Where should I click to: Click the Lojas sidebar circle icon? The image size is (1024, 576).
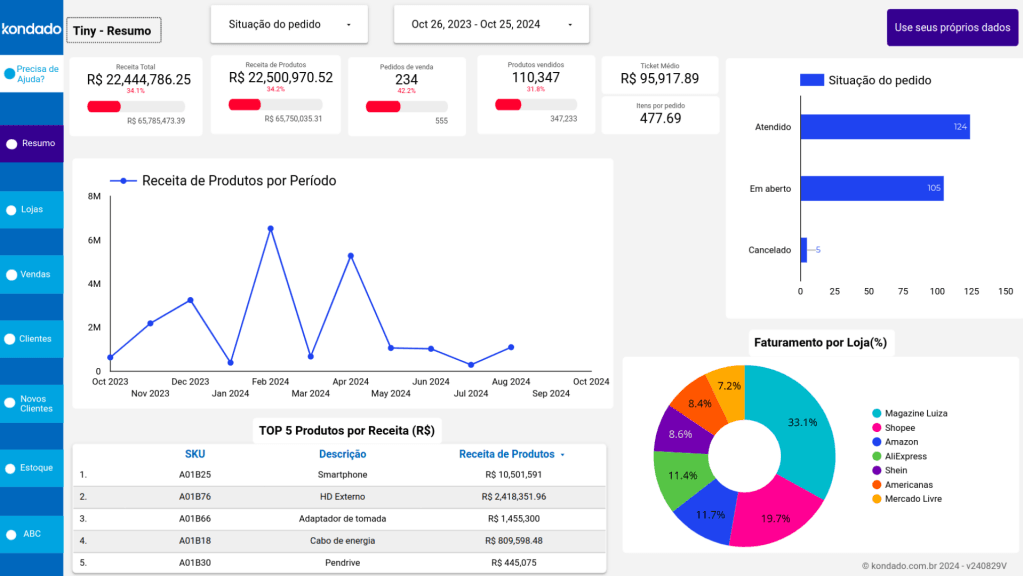pos(12,210)
